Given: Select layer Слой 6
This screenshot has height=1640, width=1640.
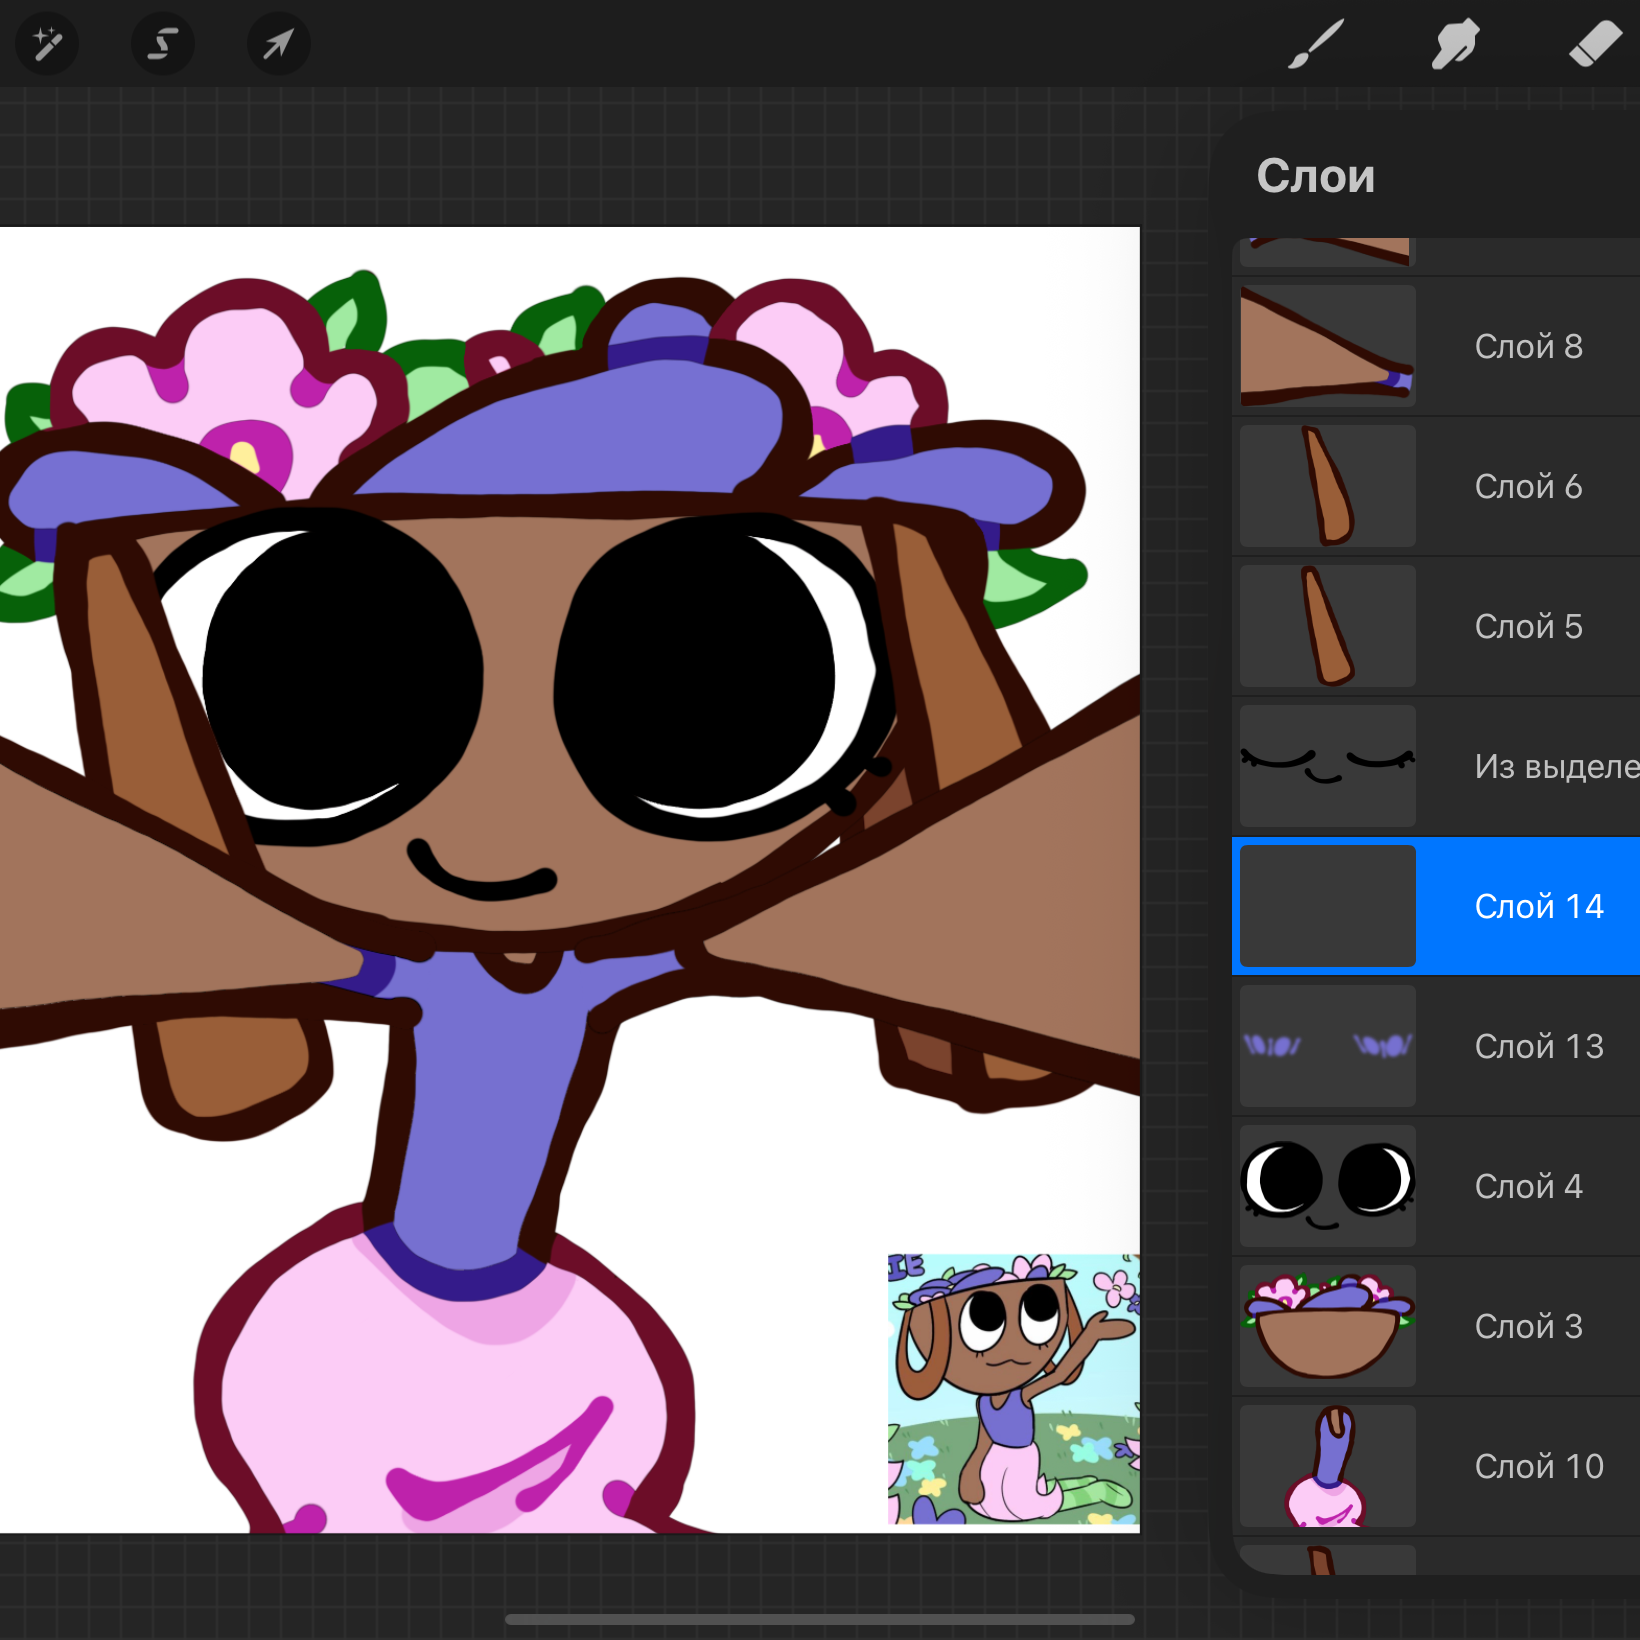Looking at the screenshot, I should click(x=1436, y=486).
